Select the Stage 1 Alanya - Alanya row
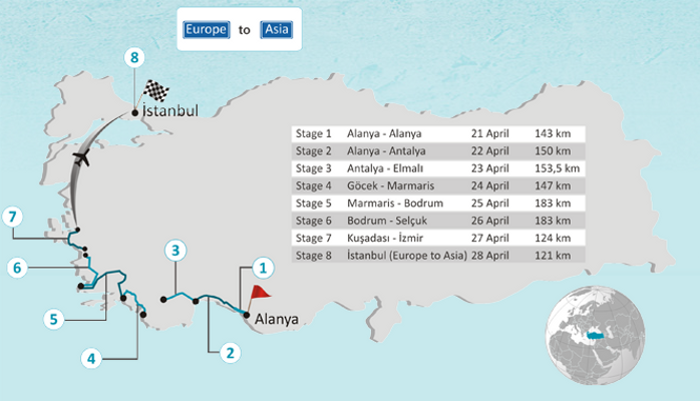This screenshot has width=700, height=401. 438,133
